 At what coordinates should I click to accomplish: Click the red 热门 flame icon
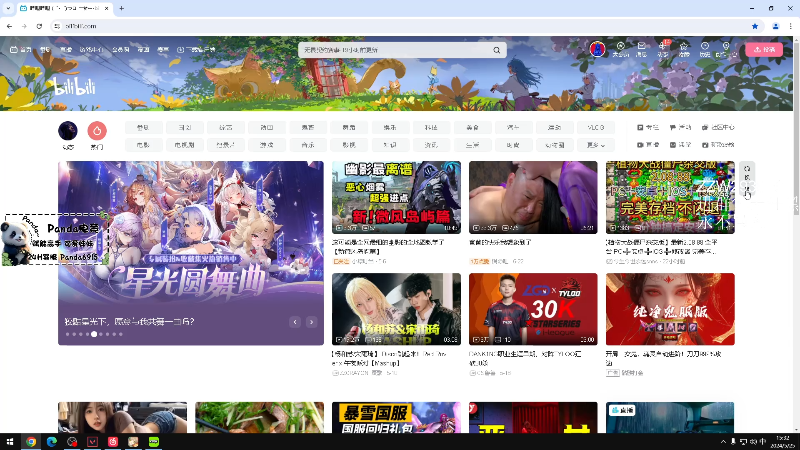[x=97, y=131]
